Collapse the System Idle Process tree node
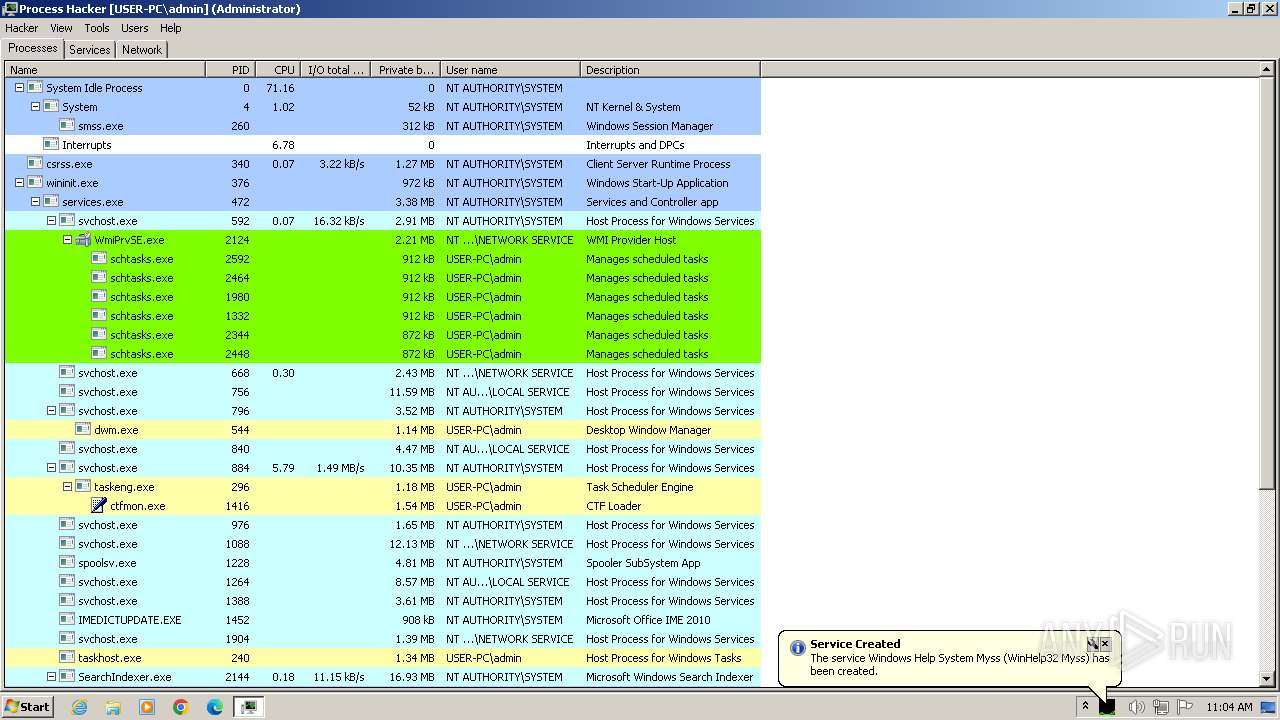 [x=19, y=88]
